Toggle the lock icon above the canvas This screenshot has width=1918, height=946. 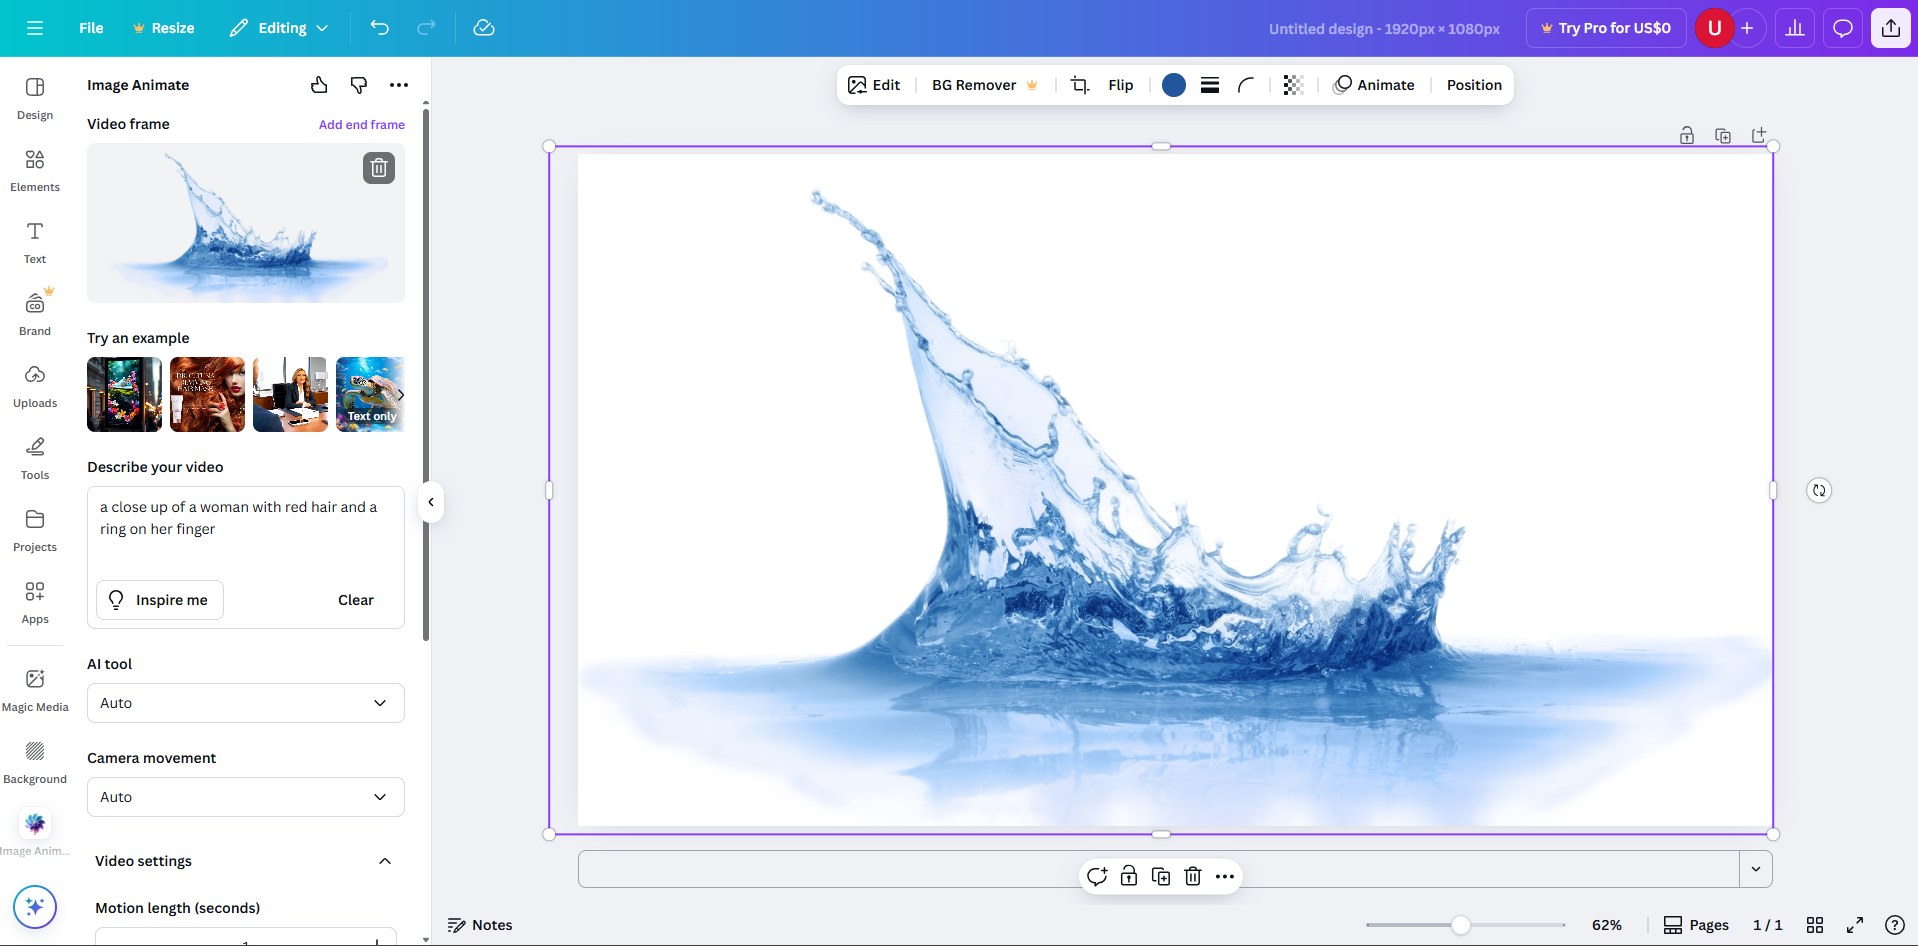pyautogui.click(x=1686, y=136)
